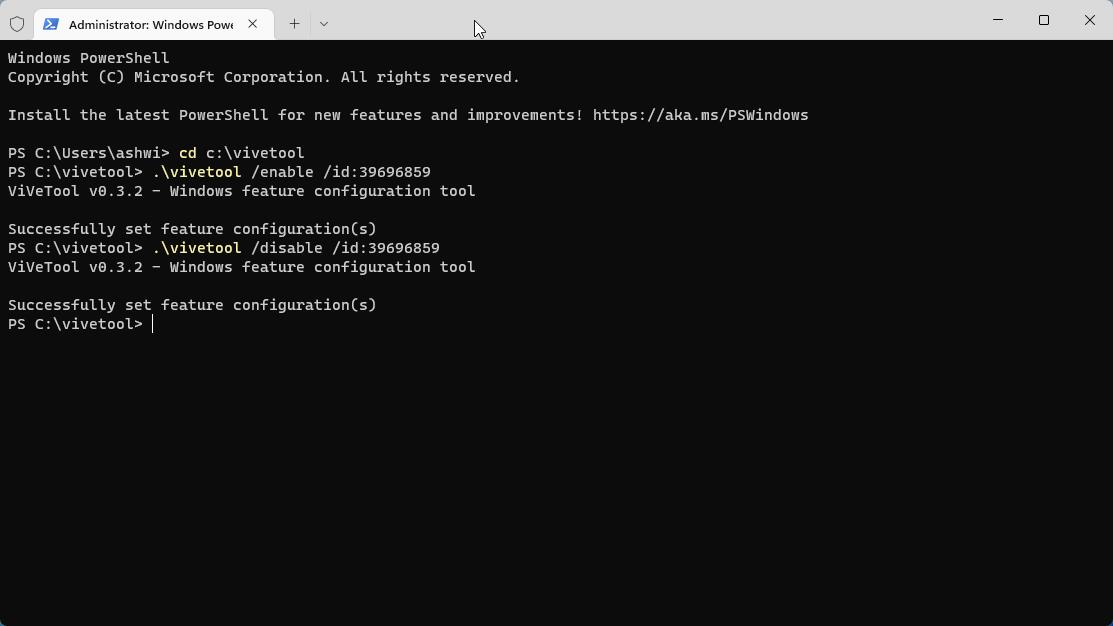Select the blinking cursor in the terminal
The width and height of the screenshot is (1113, 626).
(x=152, y=323)
